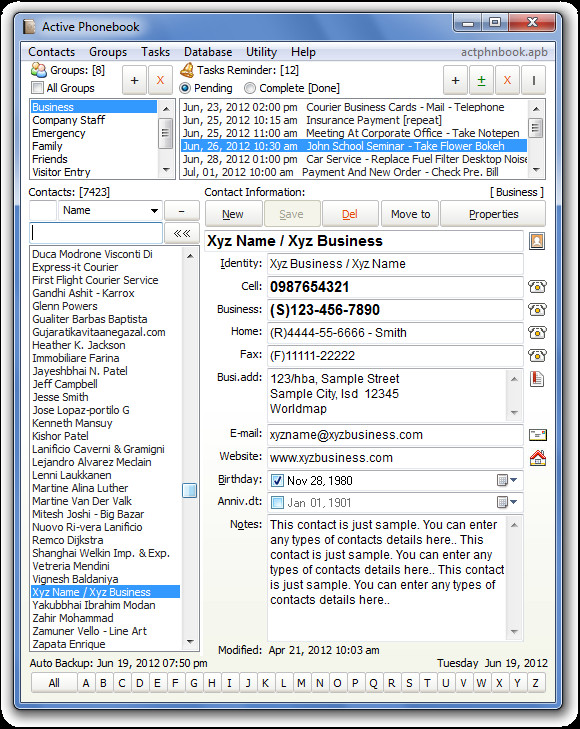Click the contact search input field
The width and height of the screenshot is (580, 729).
click(x=96, y=233)
